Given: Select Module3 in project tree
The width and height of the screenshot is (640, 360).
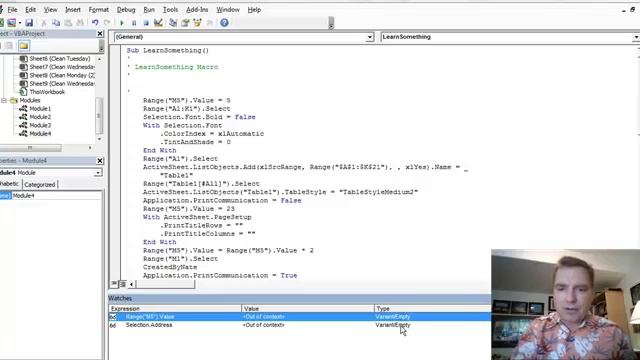Looking at the screenshot, I should [x=40, y=125].
